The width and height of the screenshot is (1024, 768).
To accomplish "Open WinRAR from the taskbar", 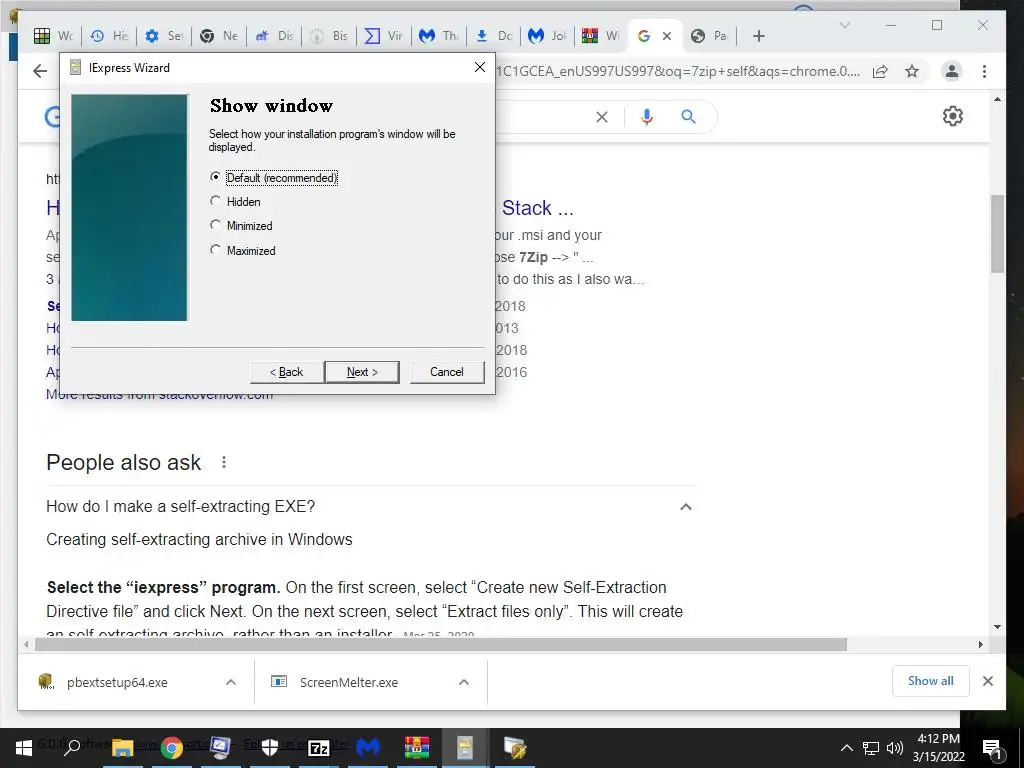I will (417, 747).
